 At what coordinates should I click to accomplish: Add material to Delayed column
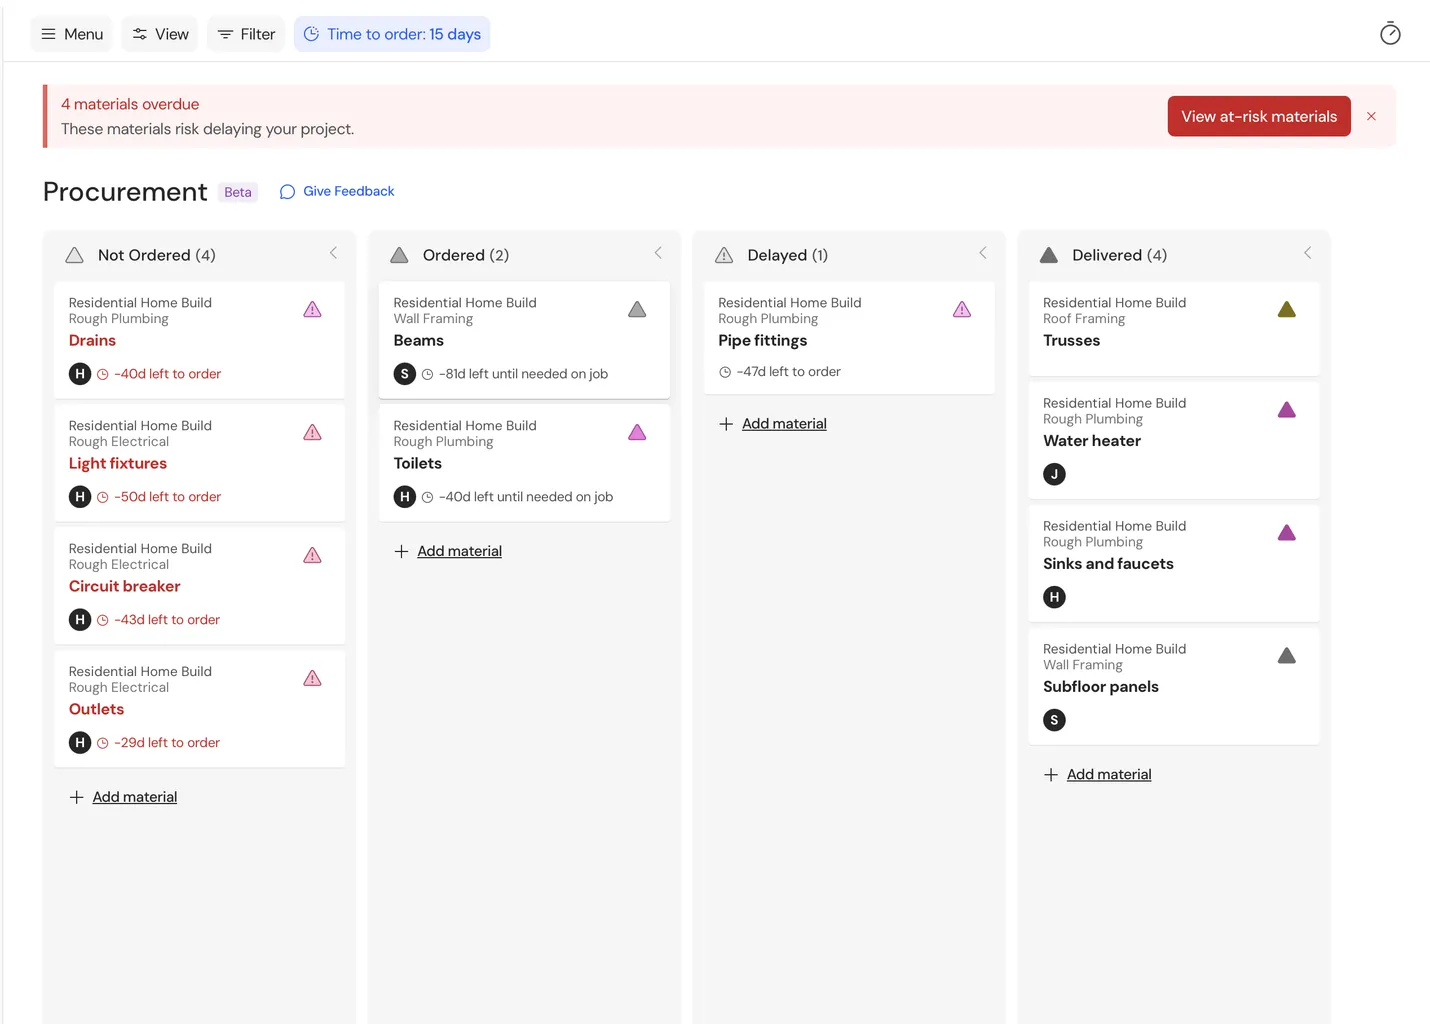(773, 424)
